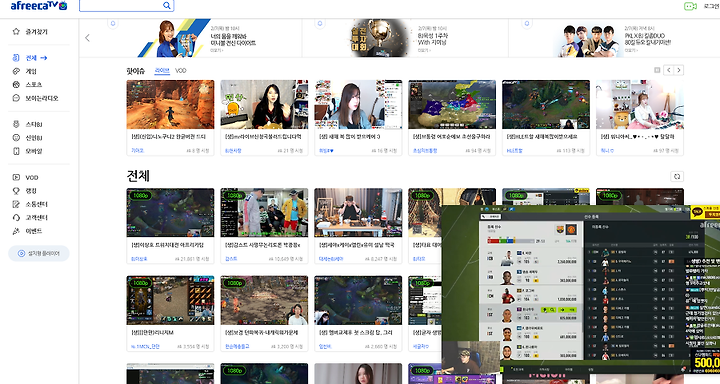Viewport: 720px width, 384px height.
Task: Switch to 라이브 tab in 핫이슈
Action: pyautogui.click(x=162, y=71)
